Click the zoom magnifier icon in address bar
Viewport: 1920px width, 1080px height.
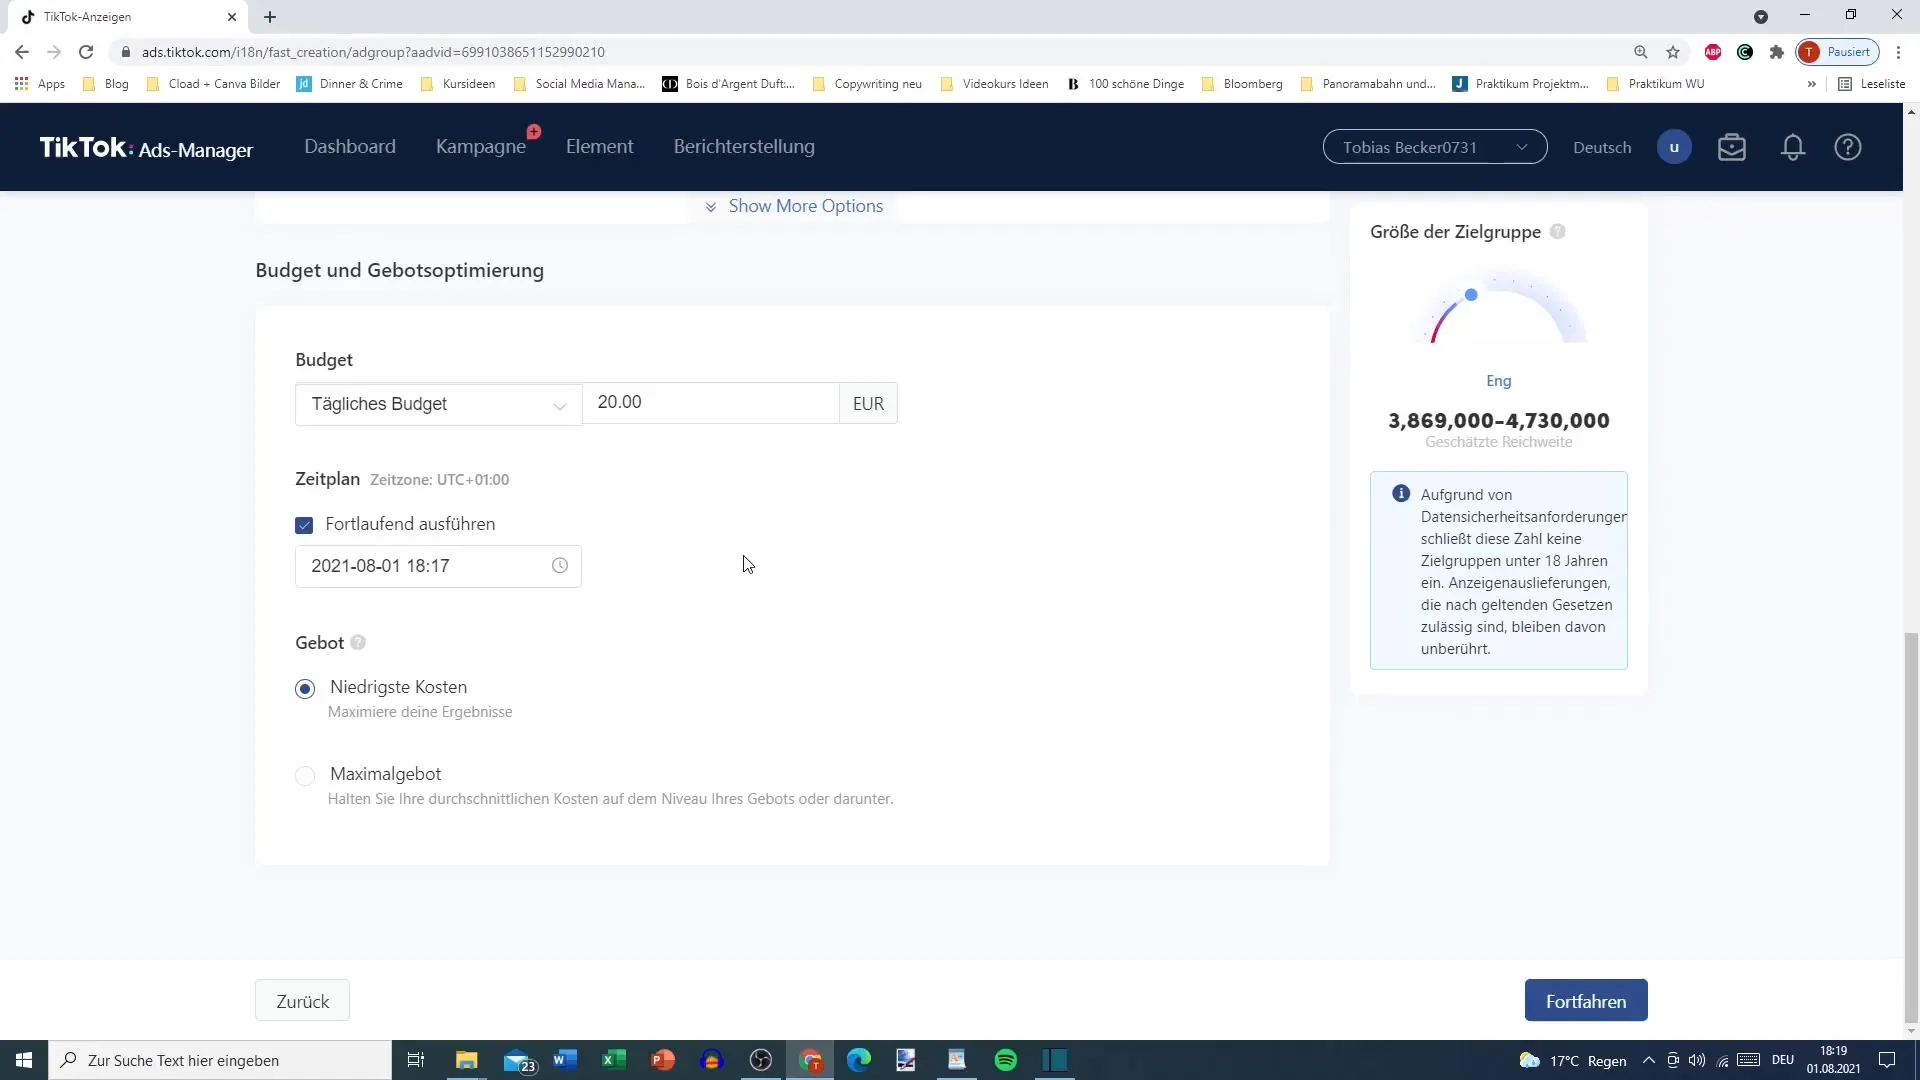pos(1641,52)
